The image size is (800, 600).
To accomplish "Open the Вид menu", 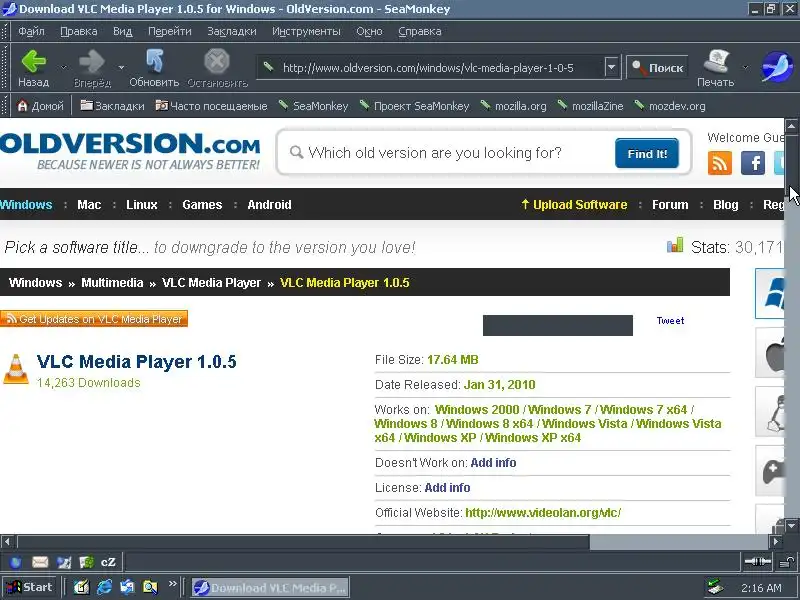I will (122, 31).
